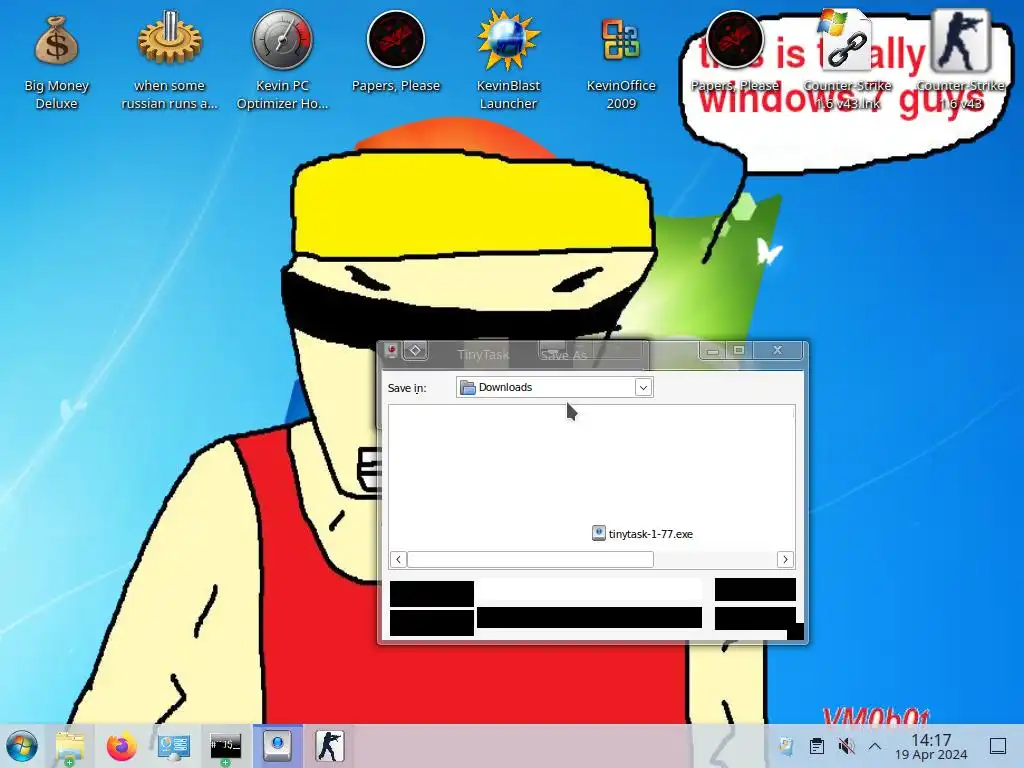Click the clipboard tray icon
This screenshot has width=1024, height=768.
click(816, 746)
